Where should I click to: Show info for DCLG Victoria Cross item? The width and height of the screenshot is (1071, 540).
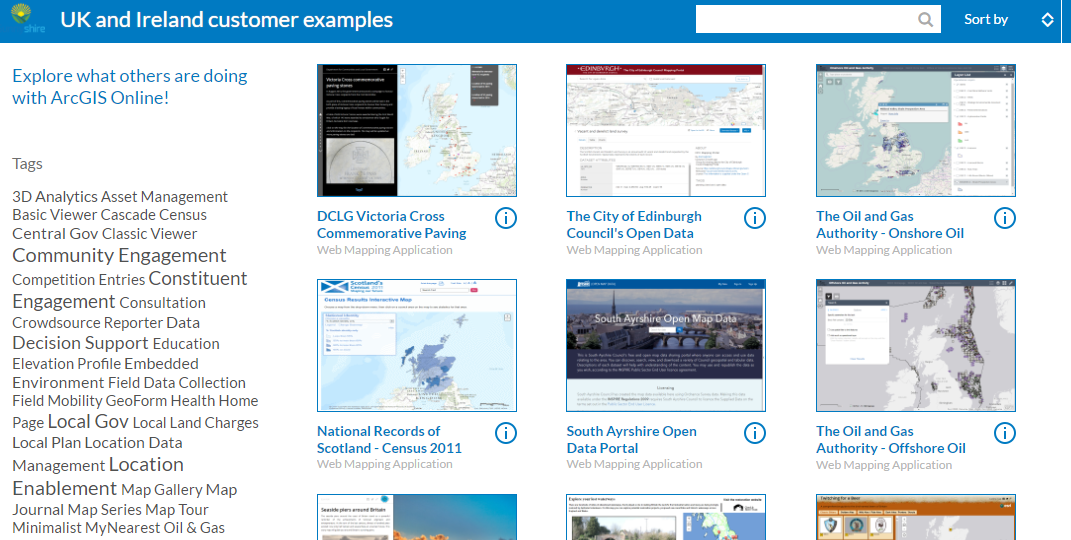[505, 218]
